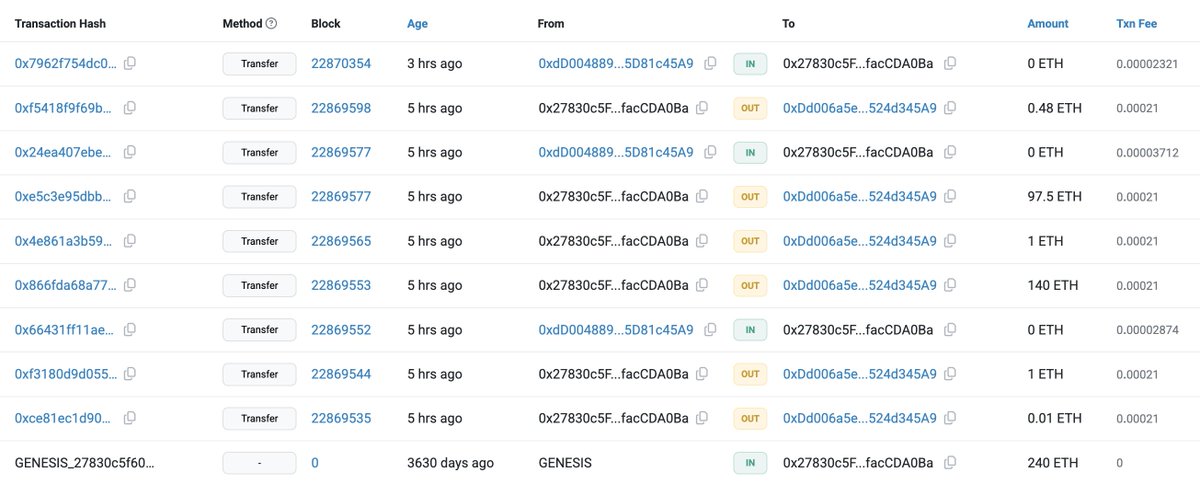The width and height of the screenshot is (1200, 484).
Task: Click the Method help question-mark icon
Action: coord(272,23)
